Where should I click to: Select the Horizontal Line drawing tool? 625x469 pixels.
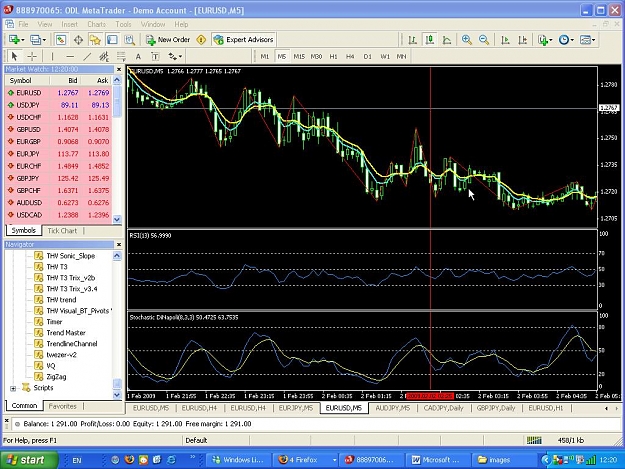coord(70,56)
